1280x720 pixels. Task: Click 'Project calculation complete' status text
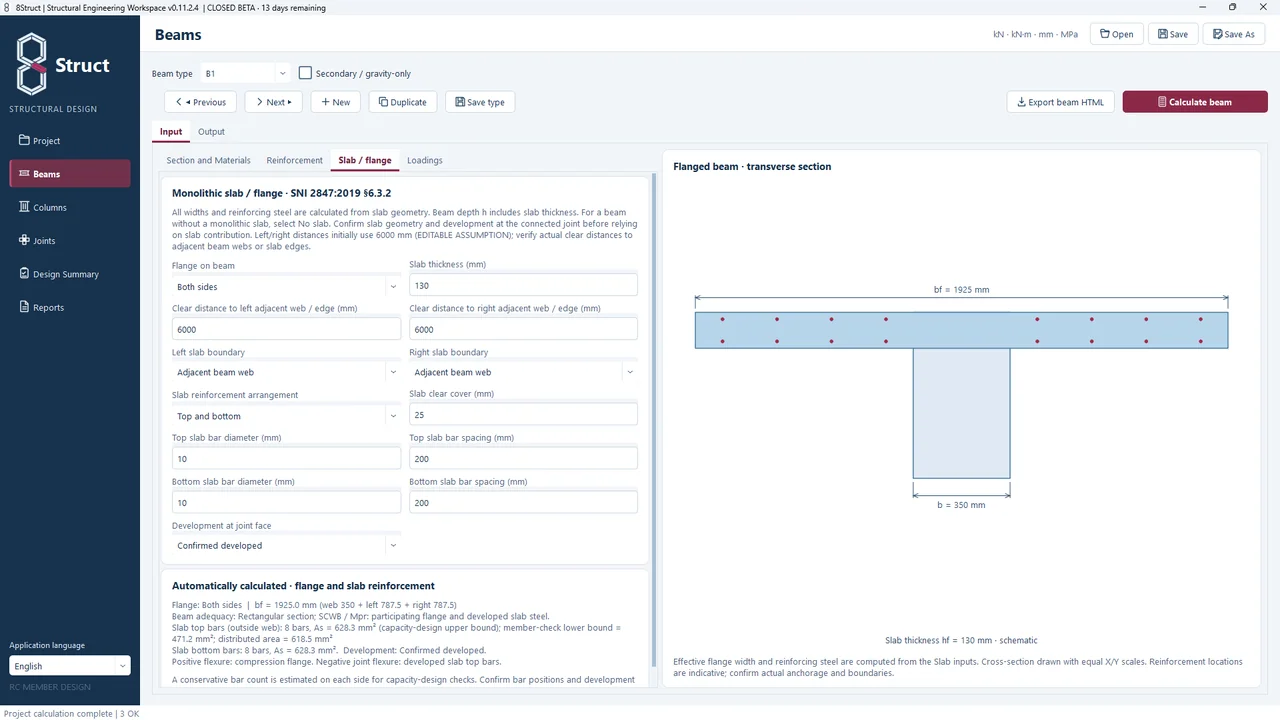click(x=60, y=713)
